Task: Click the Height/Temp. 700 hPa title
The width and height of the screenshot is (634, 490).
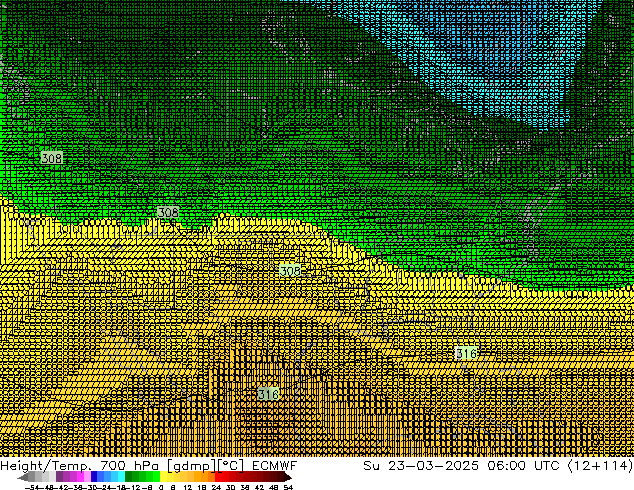Action: tap(79, 466)
